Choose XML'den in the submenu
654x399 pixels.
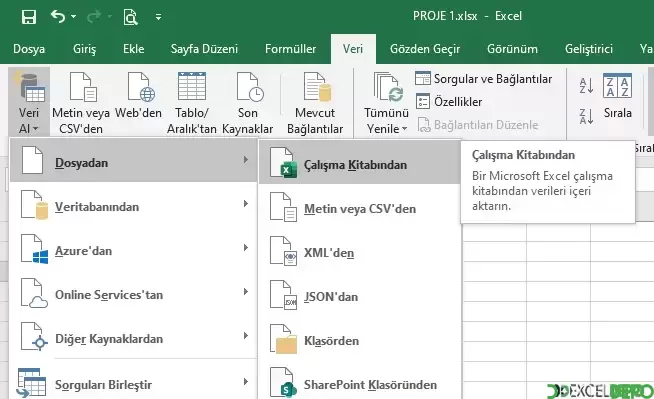click(x=360, y=252)
